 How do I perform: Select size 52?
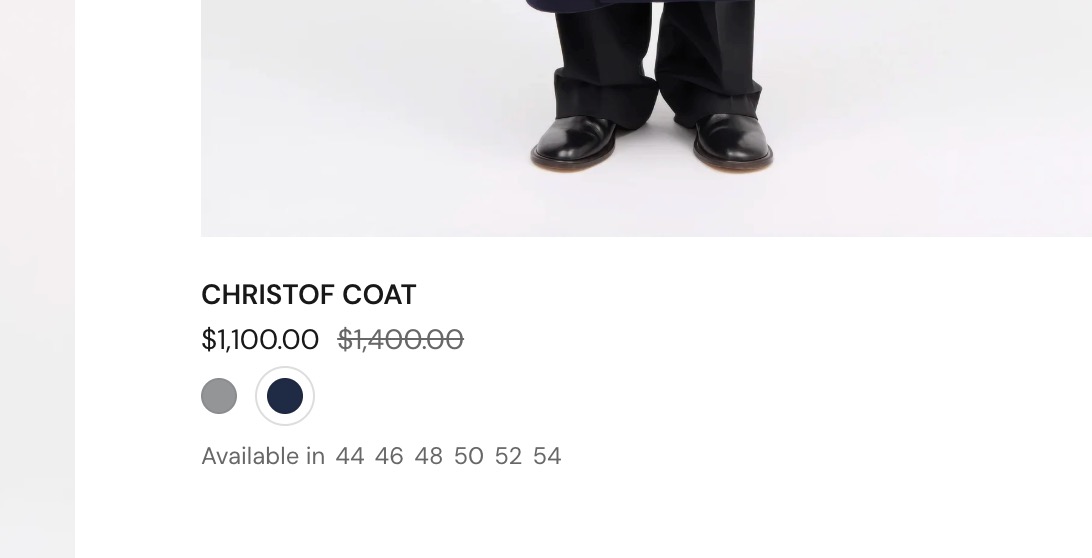coord(508,456)
